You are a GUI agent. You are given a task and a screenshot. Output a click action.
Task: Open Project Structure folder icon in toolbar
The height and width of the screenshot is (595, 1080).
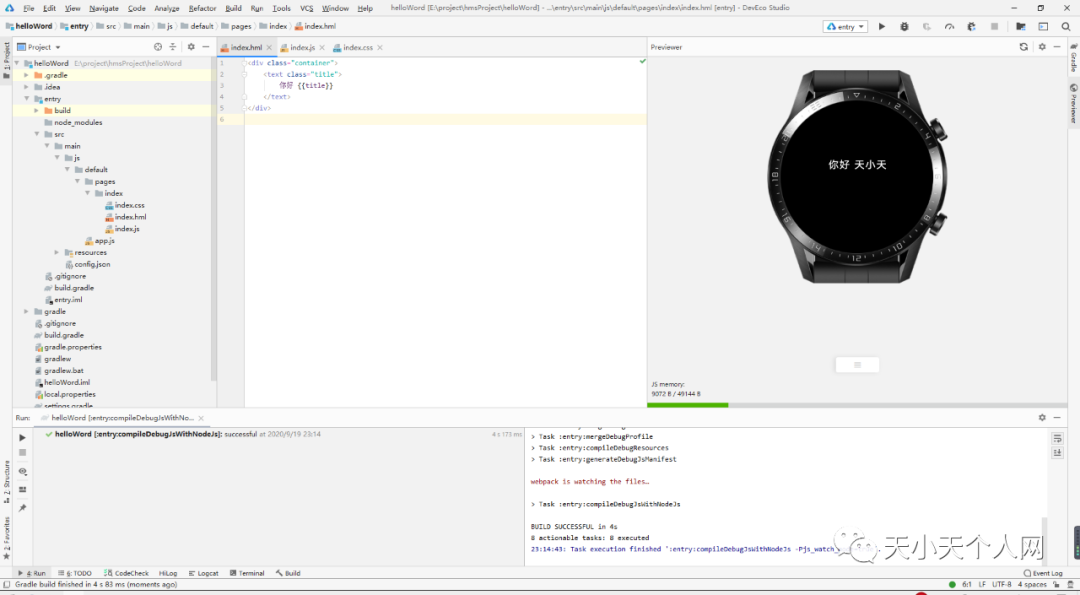coord(1021,26)
